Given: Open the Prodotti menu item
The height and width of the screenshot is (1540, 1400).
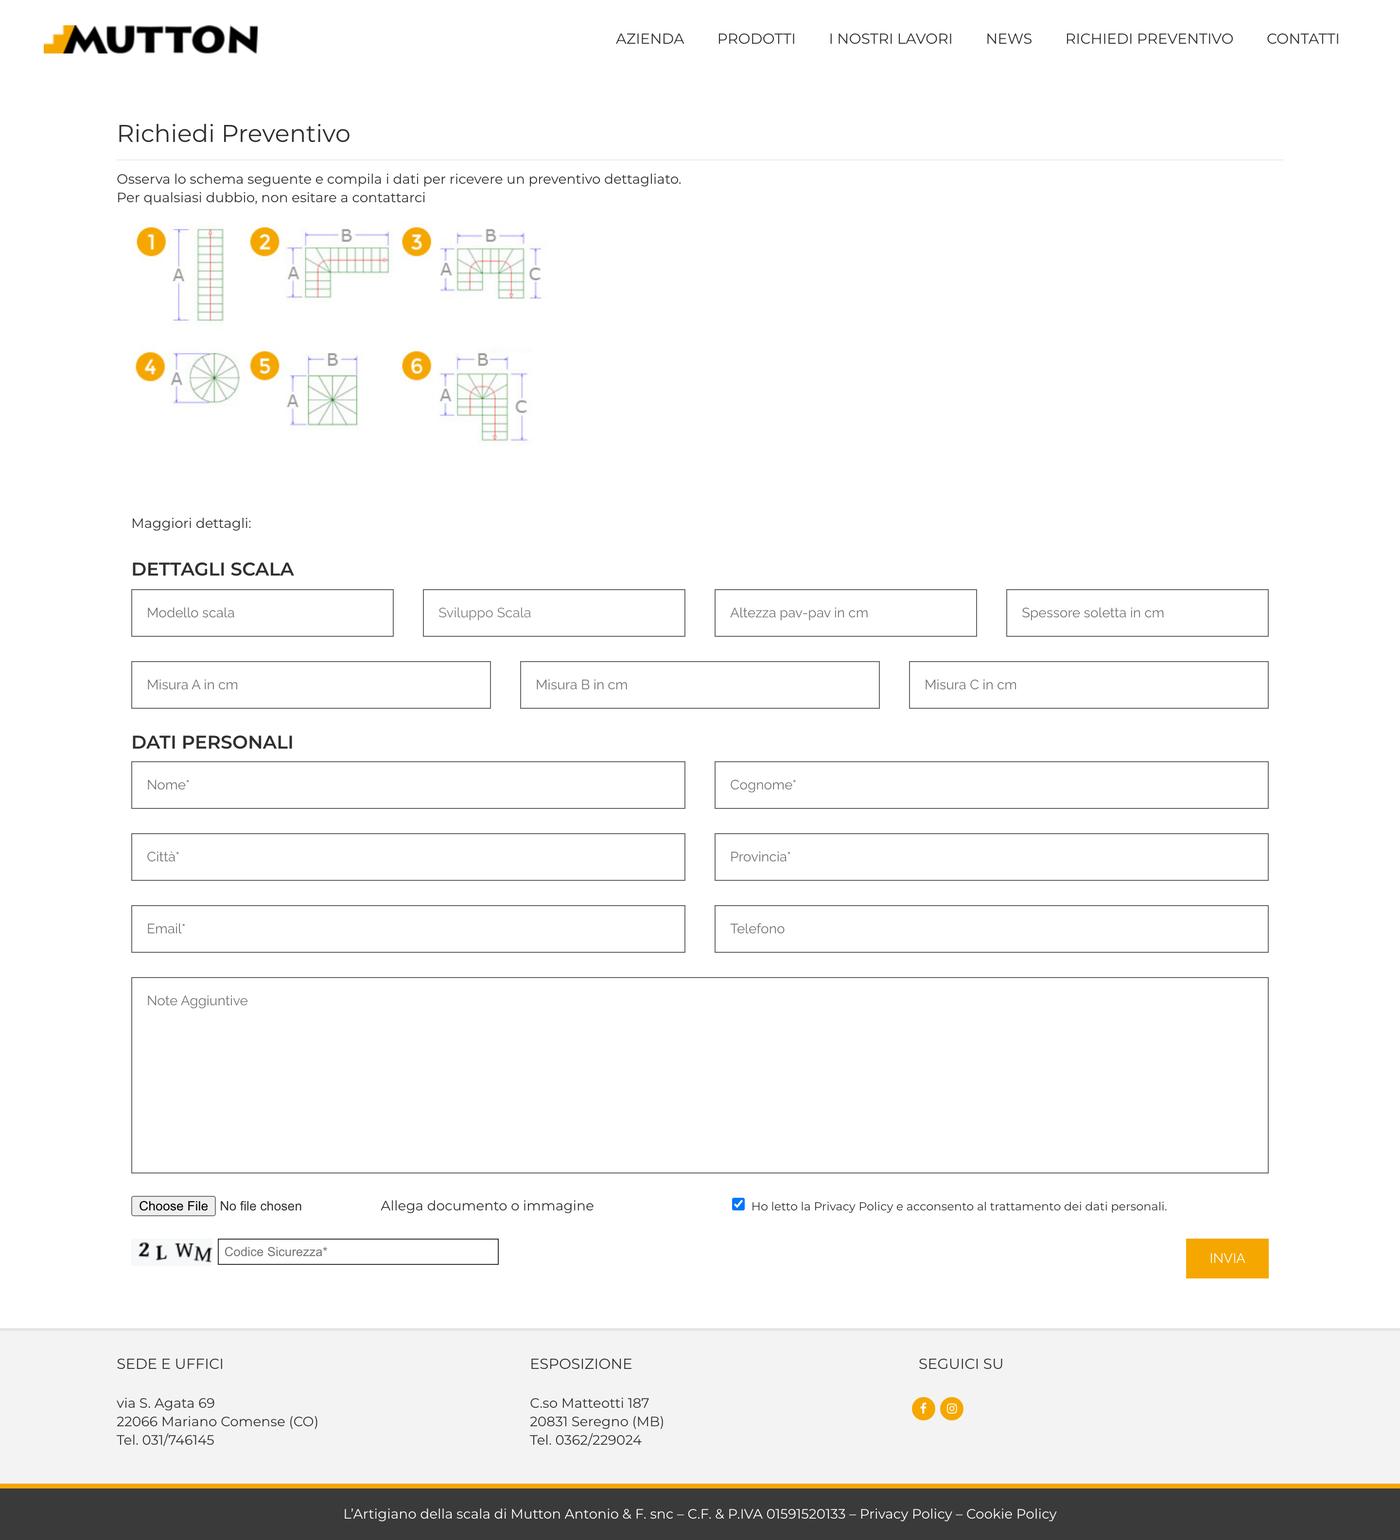Looking at the screenshot, I should [756, 39].
